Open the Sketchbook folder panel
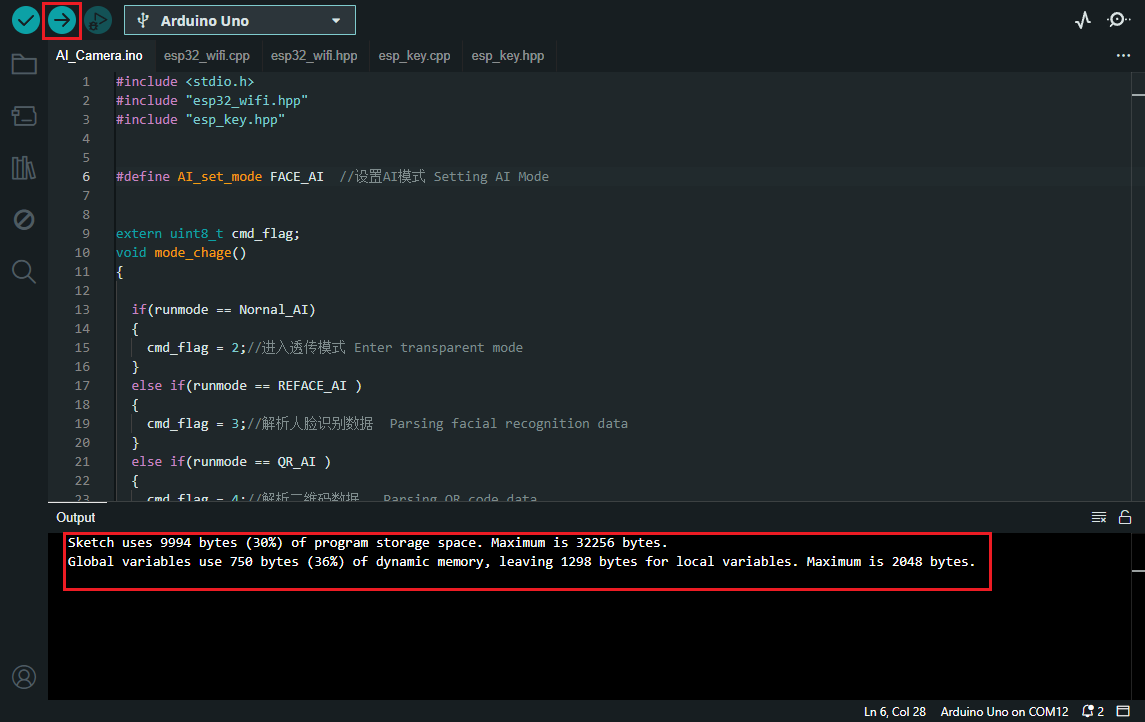1145x722 pixels. [x=24, y=64]
